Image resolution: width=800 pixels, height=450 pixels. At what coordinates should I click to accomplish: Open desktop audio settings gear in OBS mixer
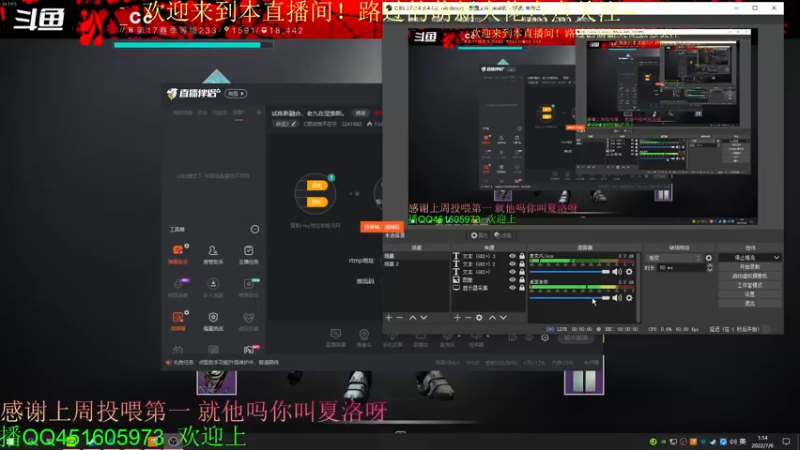tap(629, 298)
